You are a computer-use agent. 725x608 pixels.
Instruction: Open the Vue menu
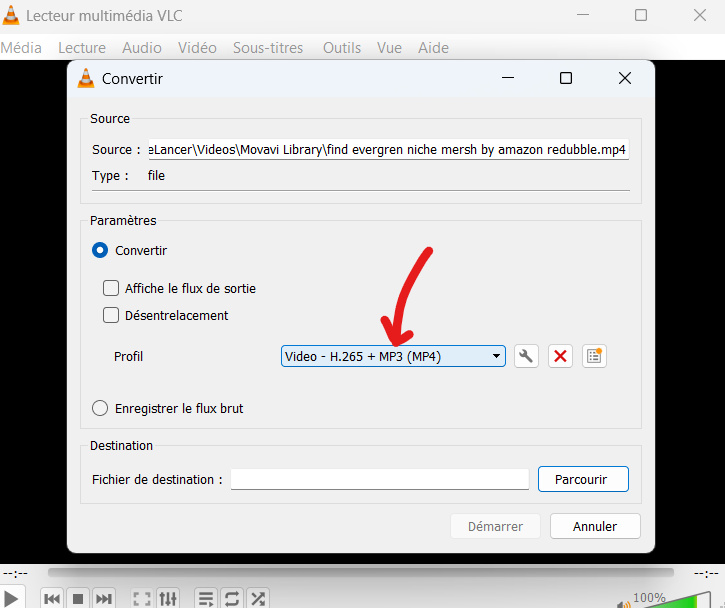click(389, 48)
